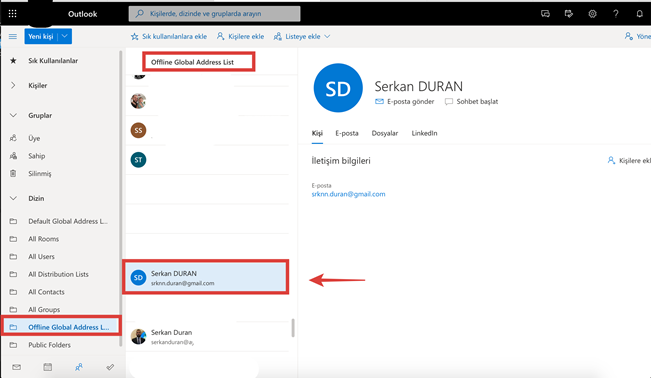The width and height of the screenshot is (651, 378).
Task: Click the left sidebar scrollbar
Action: (121, 199)
